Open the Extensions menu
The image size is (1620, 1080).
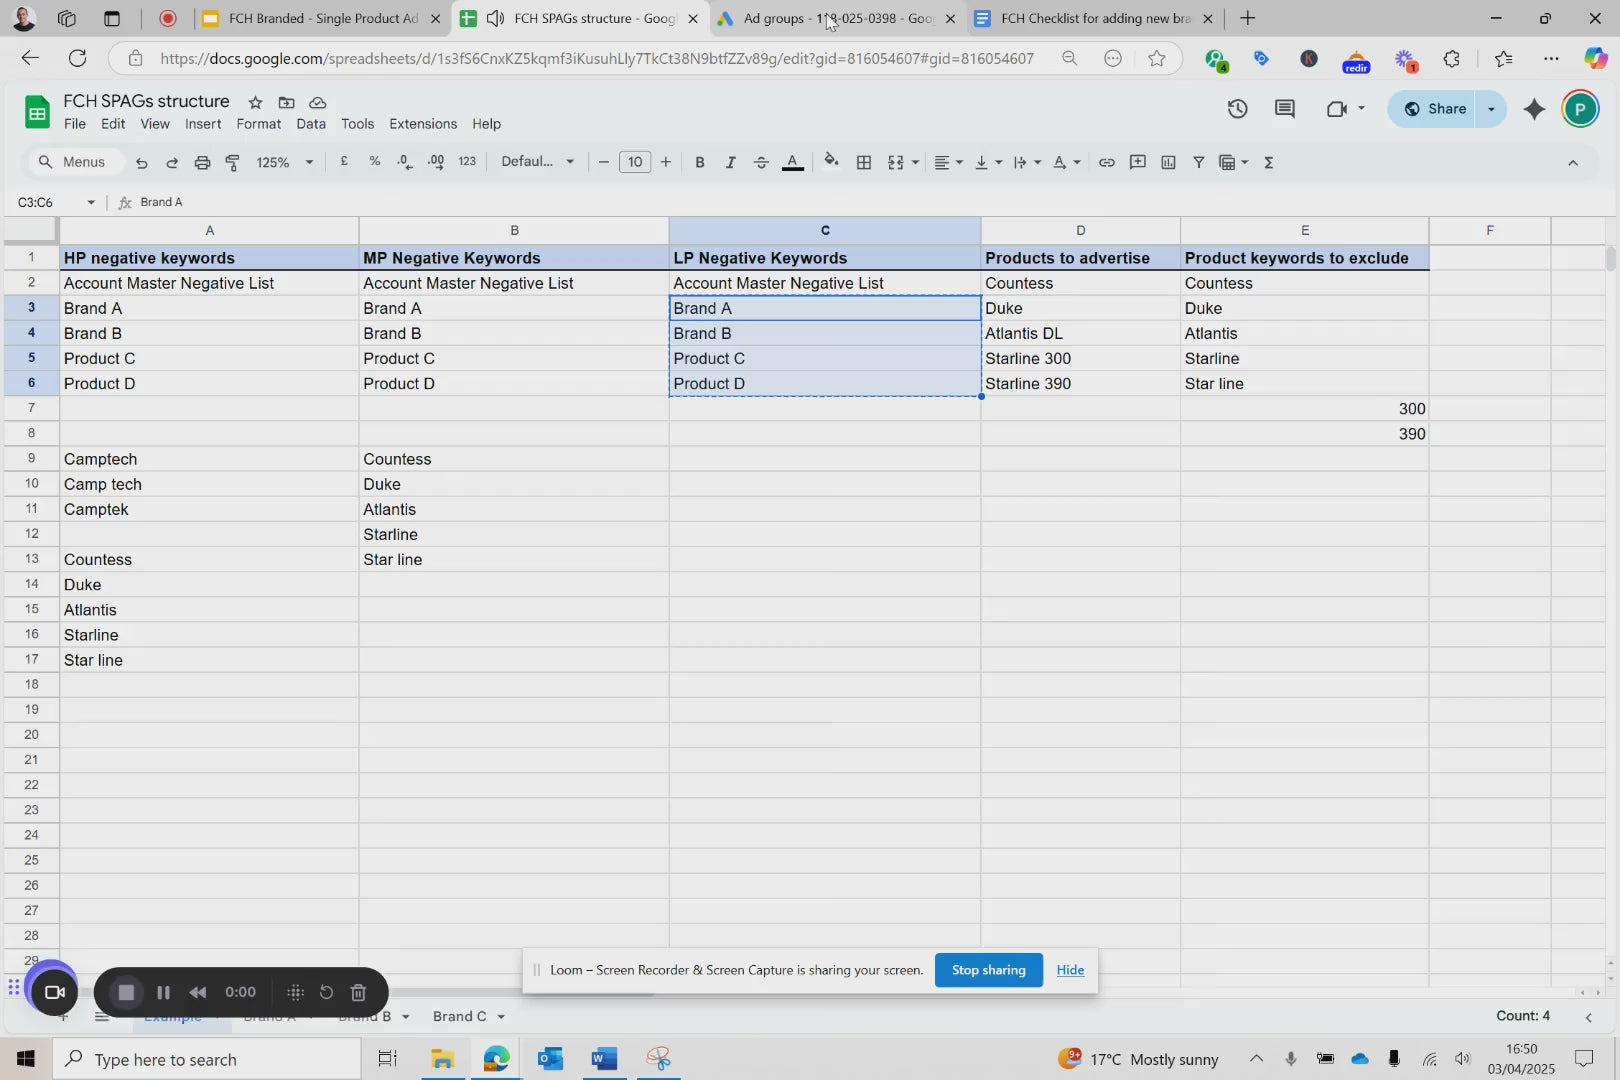coord(423,124)
